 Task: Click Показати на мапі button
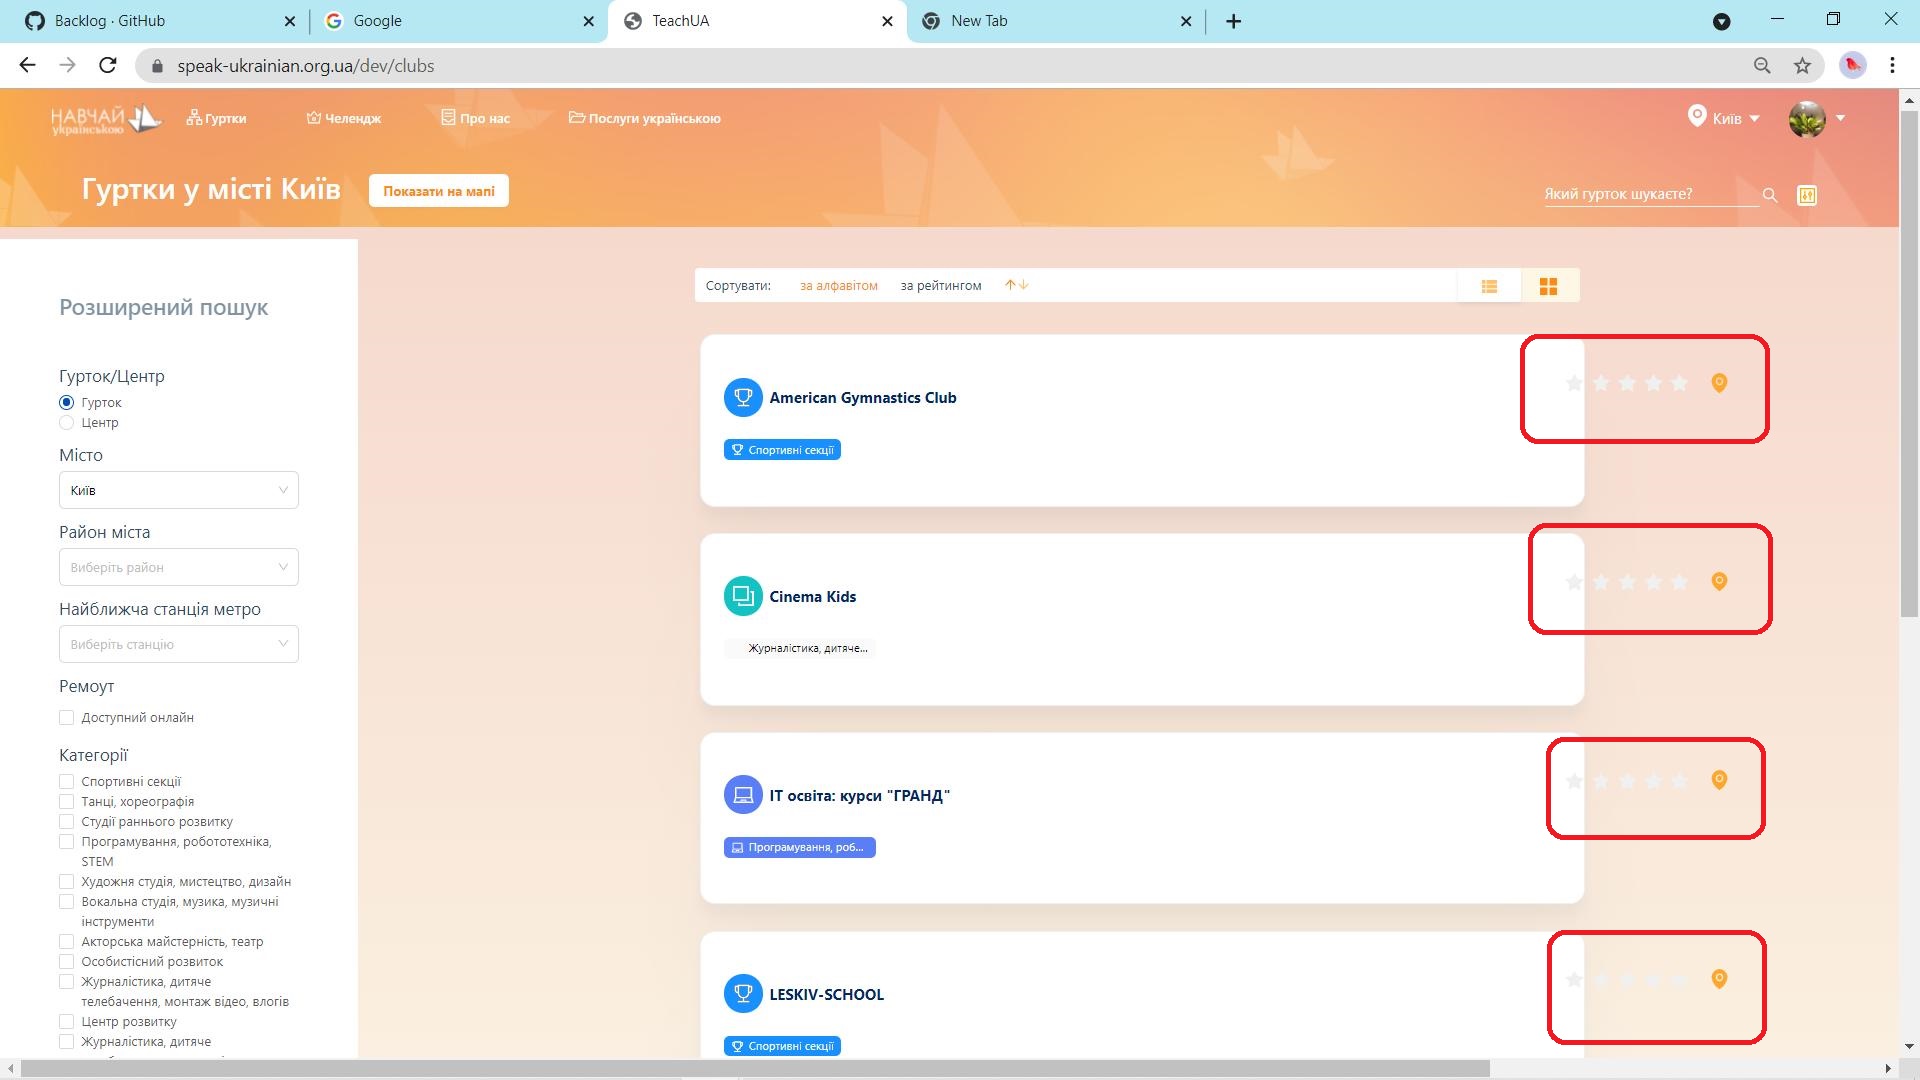tap(438, 191)
